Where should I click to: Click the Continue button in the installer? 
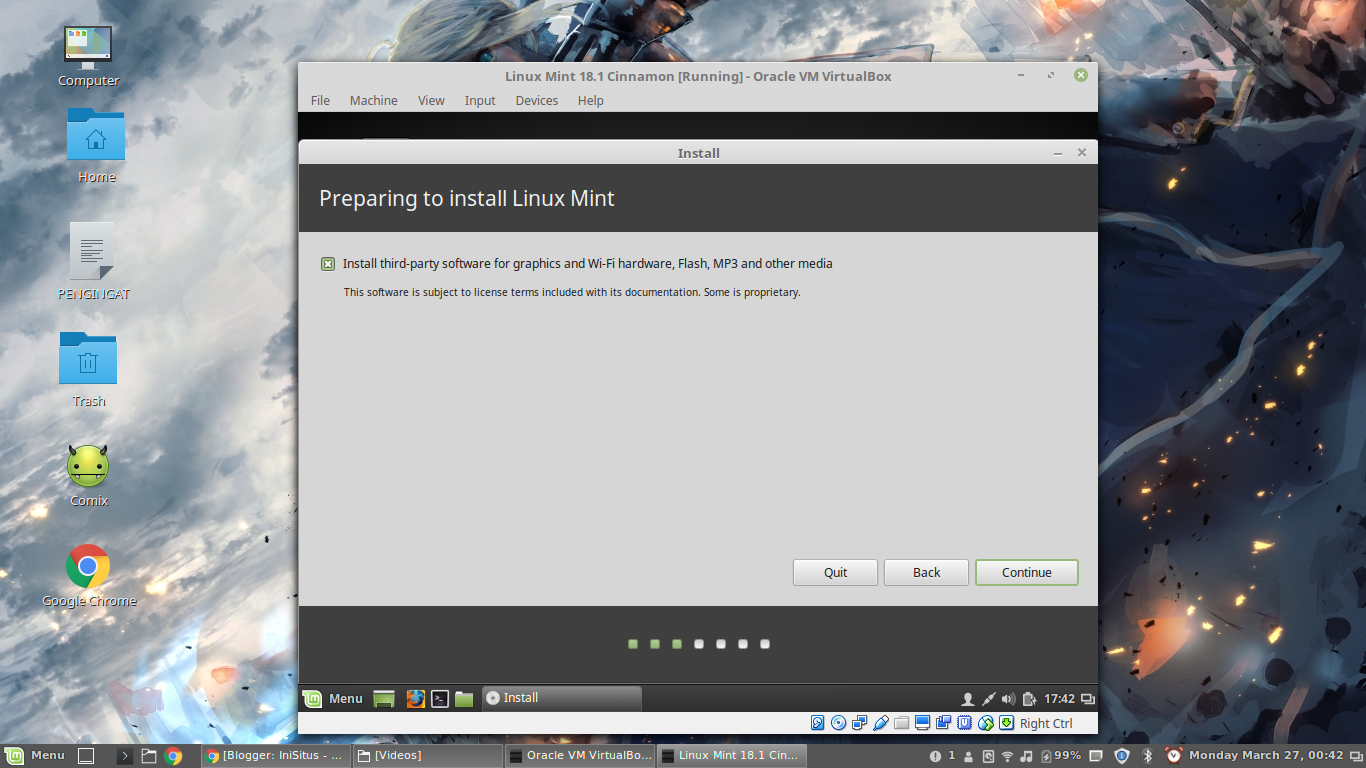coord(1027,572)
